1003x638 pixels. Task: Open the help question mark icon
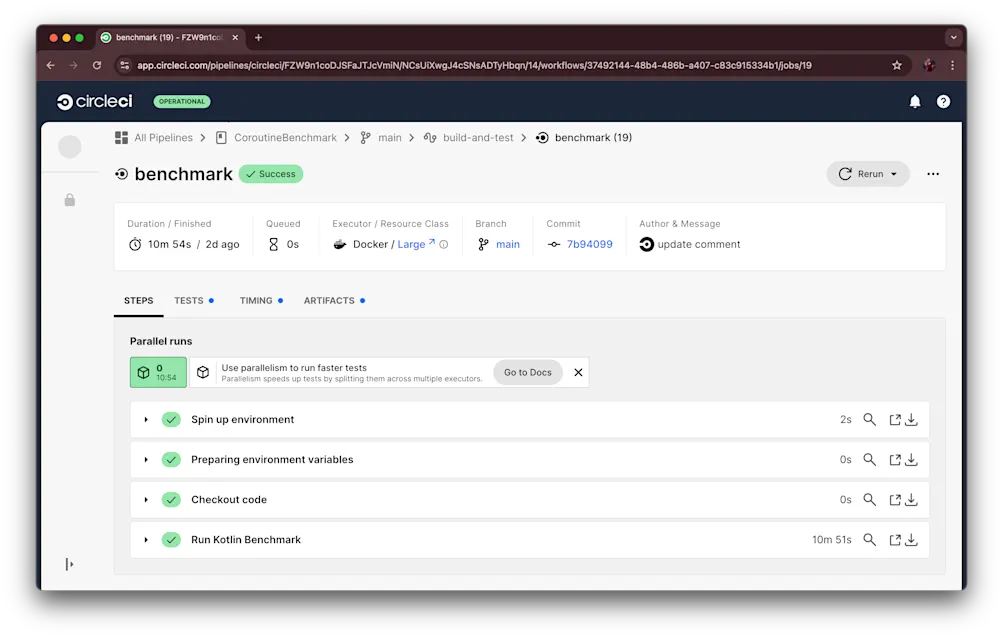click(x=942, y=101)
